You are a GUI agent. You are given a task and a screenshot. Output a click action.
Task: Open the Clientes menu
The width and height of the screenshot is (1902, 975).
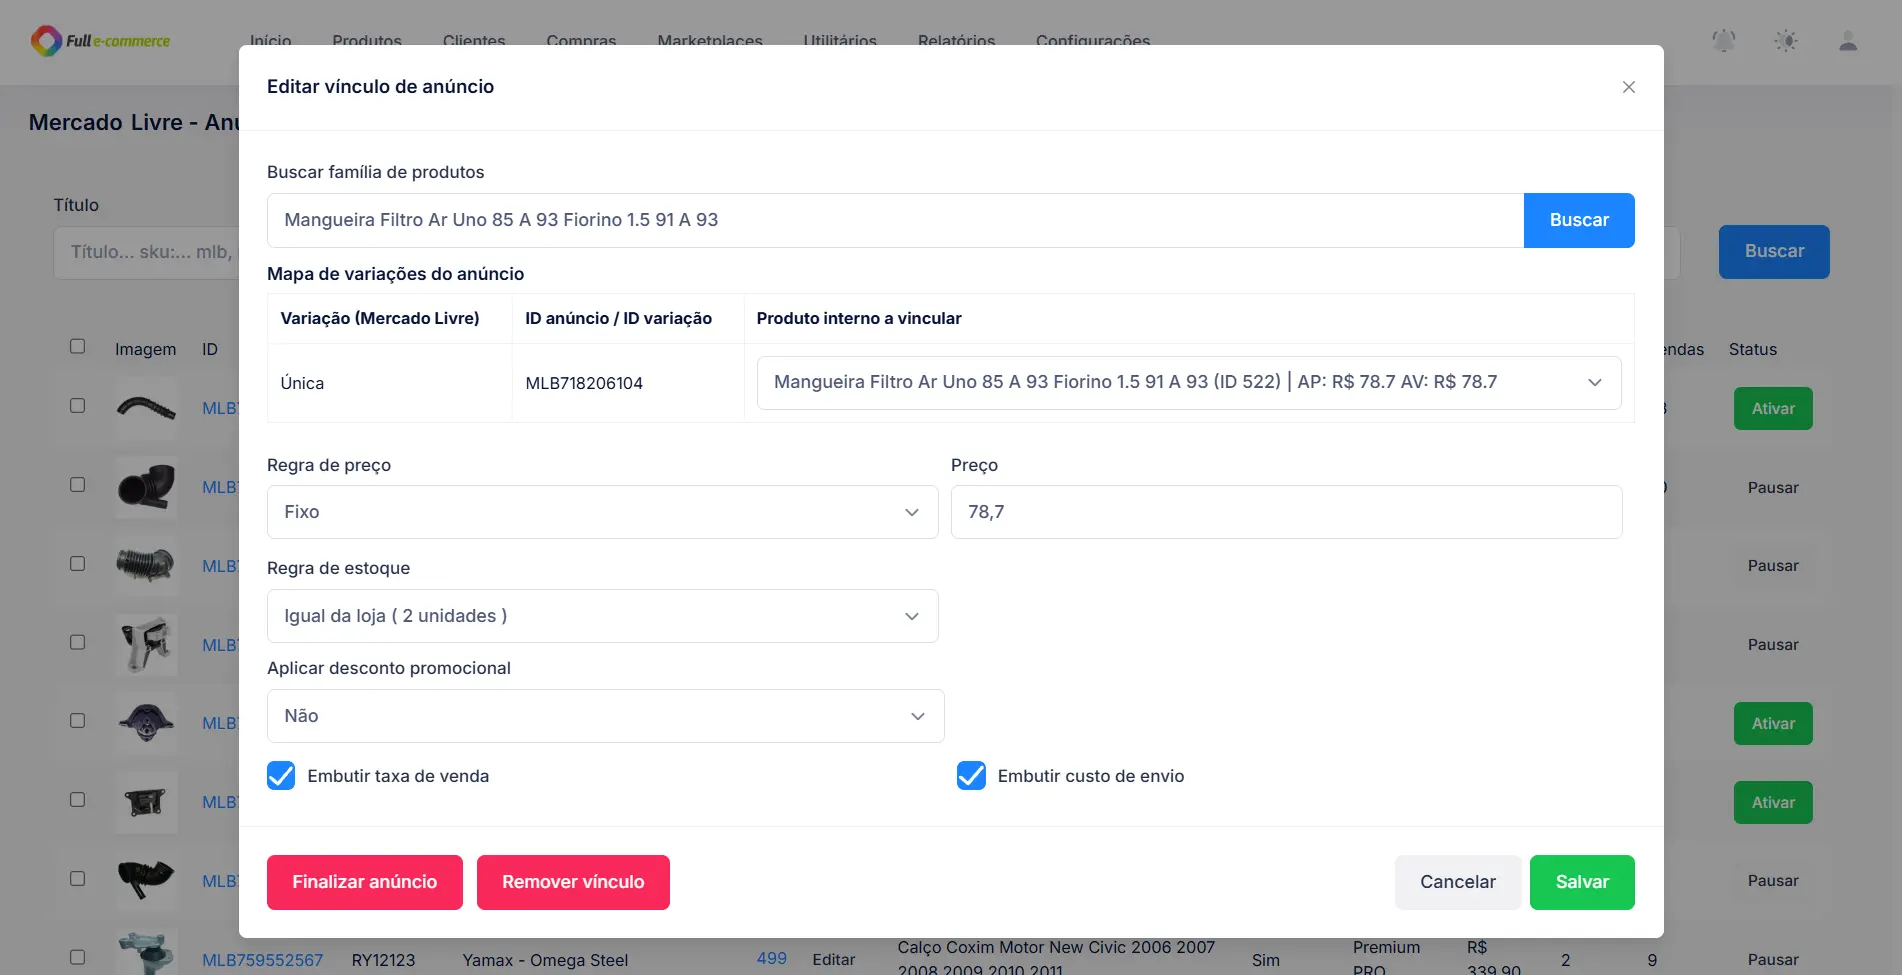click(x=474, y=41)
